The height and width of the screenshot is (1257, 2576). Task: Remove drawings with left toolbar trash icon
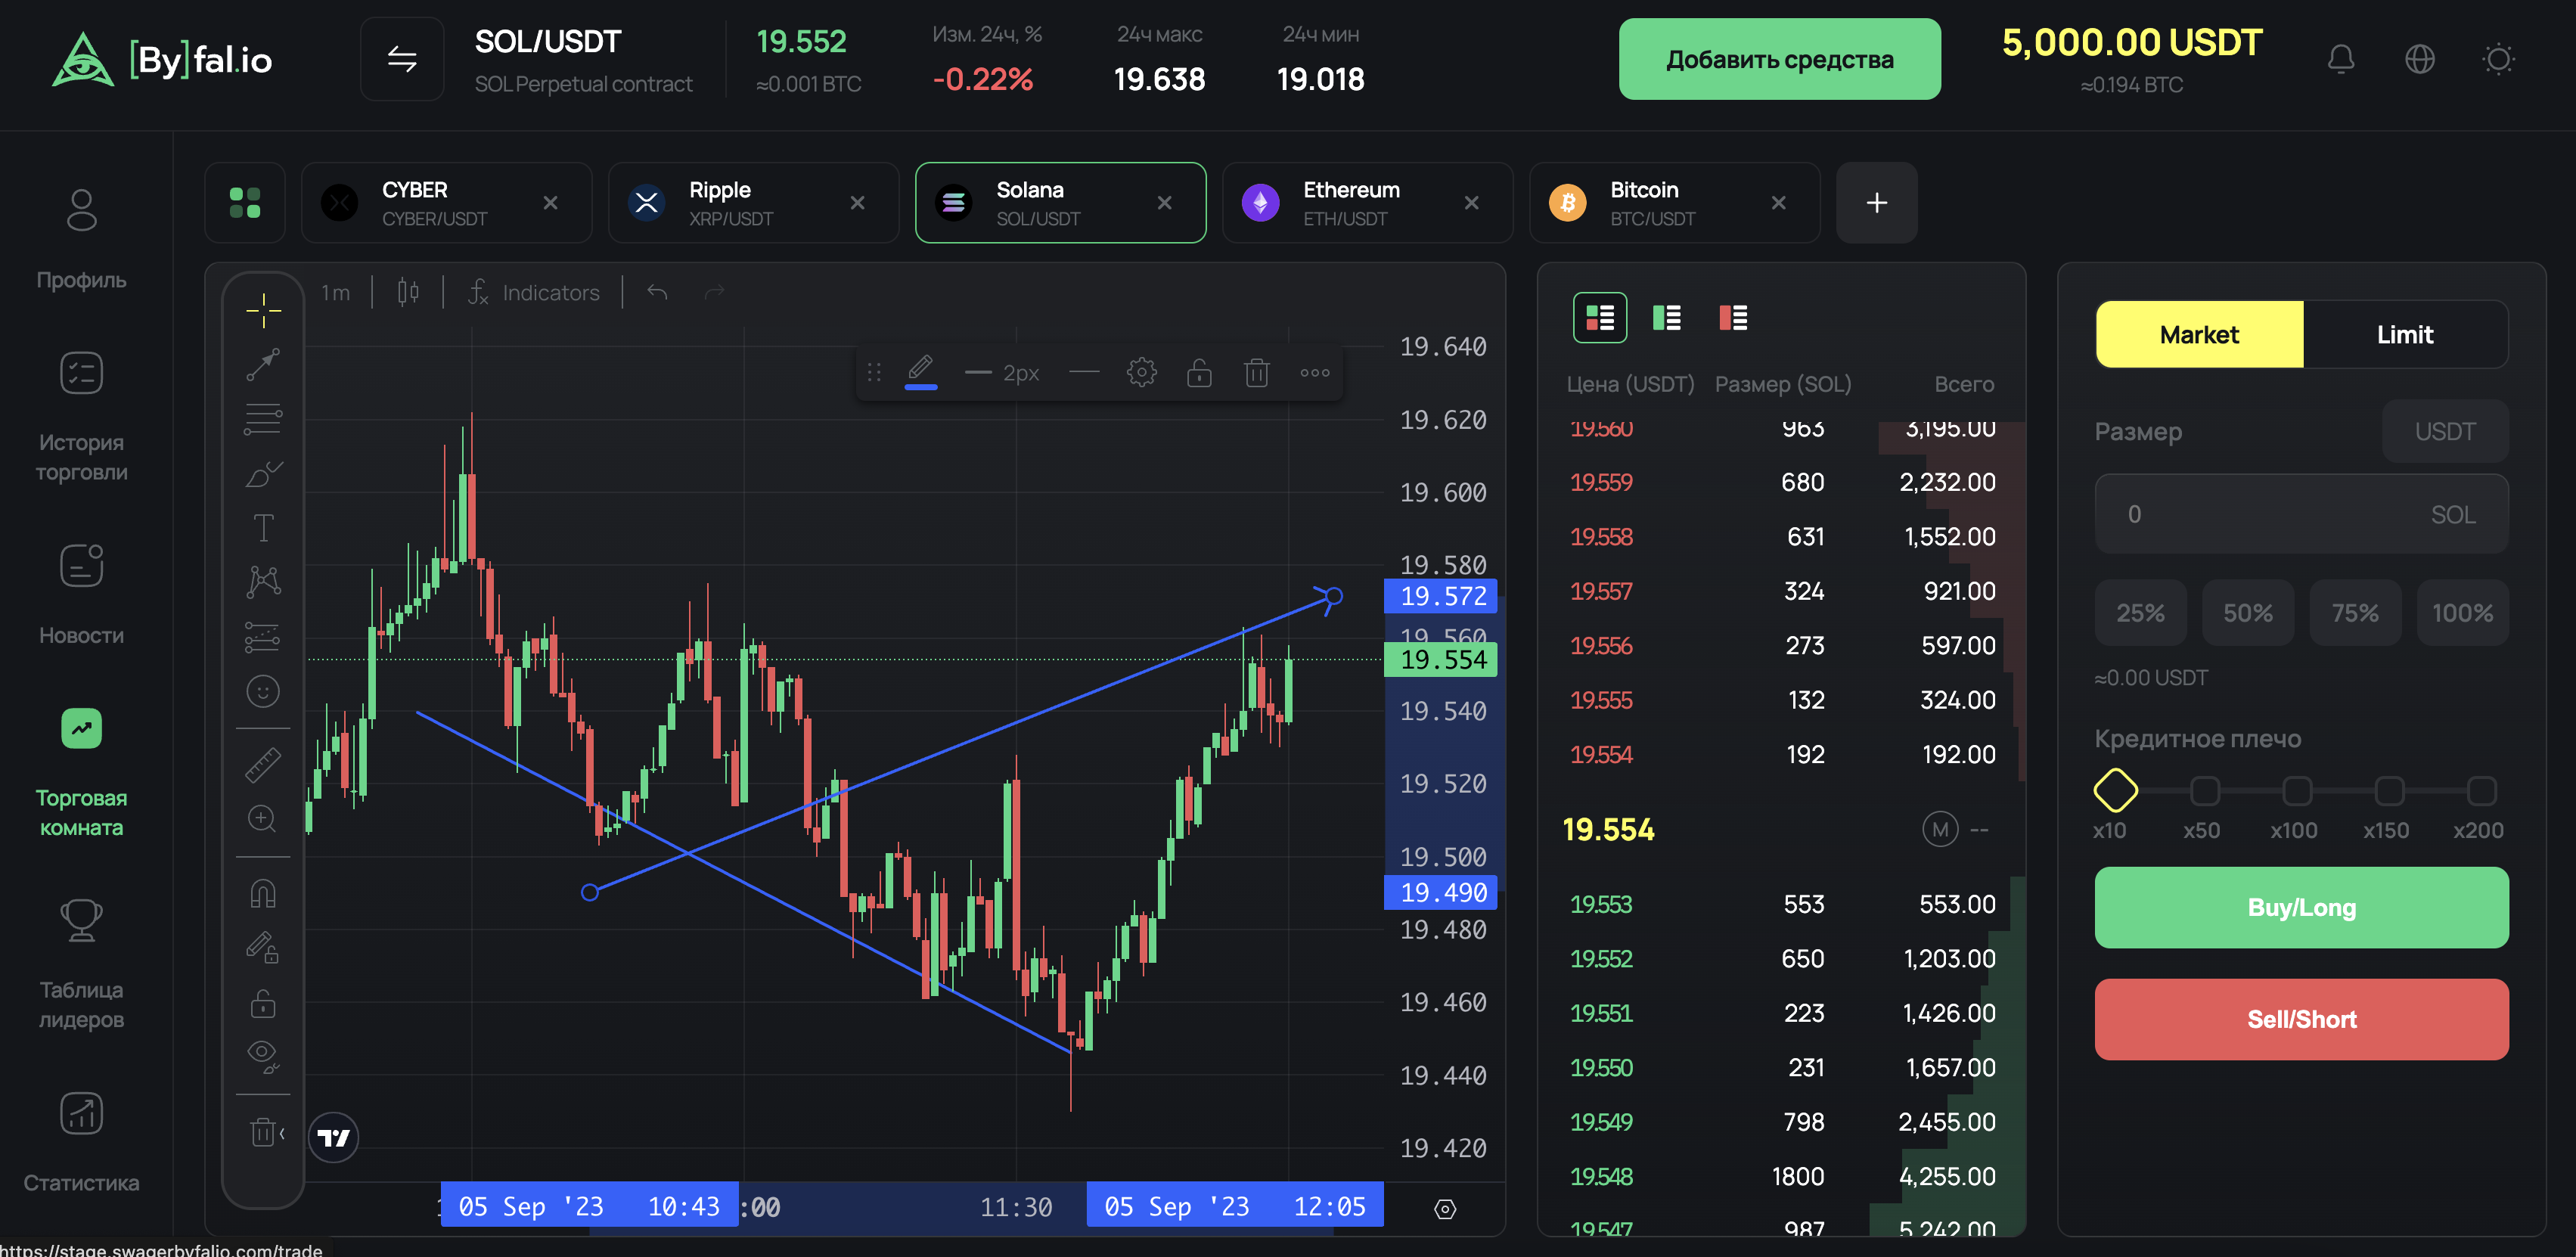(x=263, y=1132)
